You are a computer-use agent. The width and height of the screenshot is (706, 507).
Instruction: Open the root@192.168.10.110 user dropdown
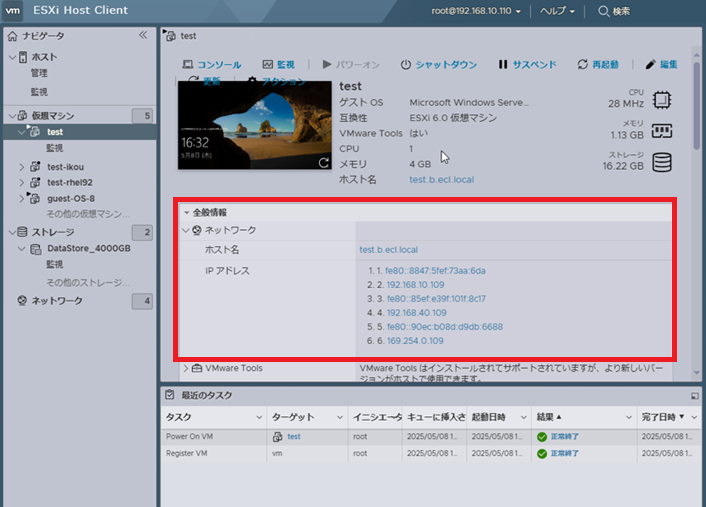(x=476, y=11)
